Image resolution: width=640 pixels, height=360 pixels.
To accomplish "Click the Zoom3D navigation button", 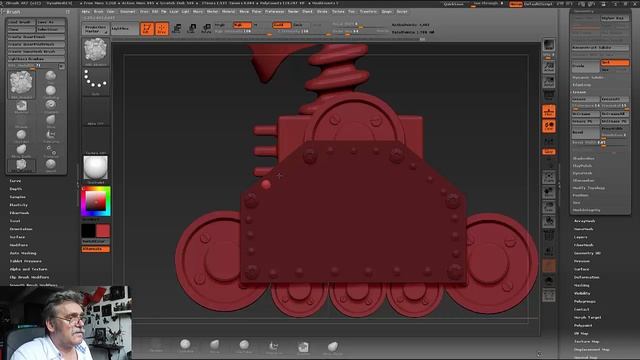I will pos(549,207).
